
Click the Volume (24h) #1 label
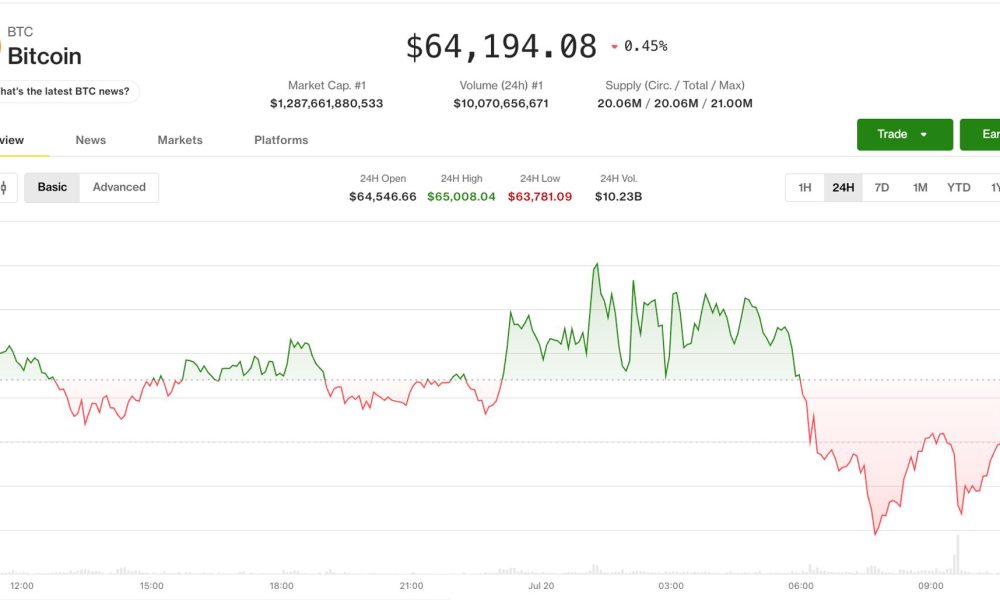tap(501, 85)
